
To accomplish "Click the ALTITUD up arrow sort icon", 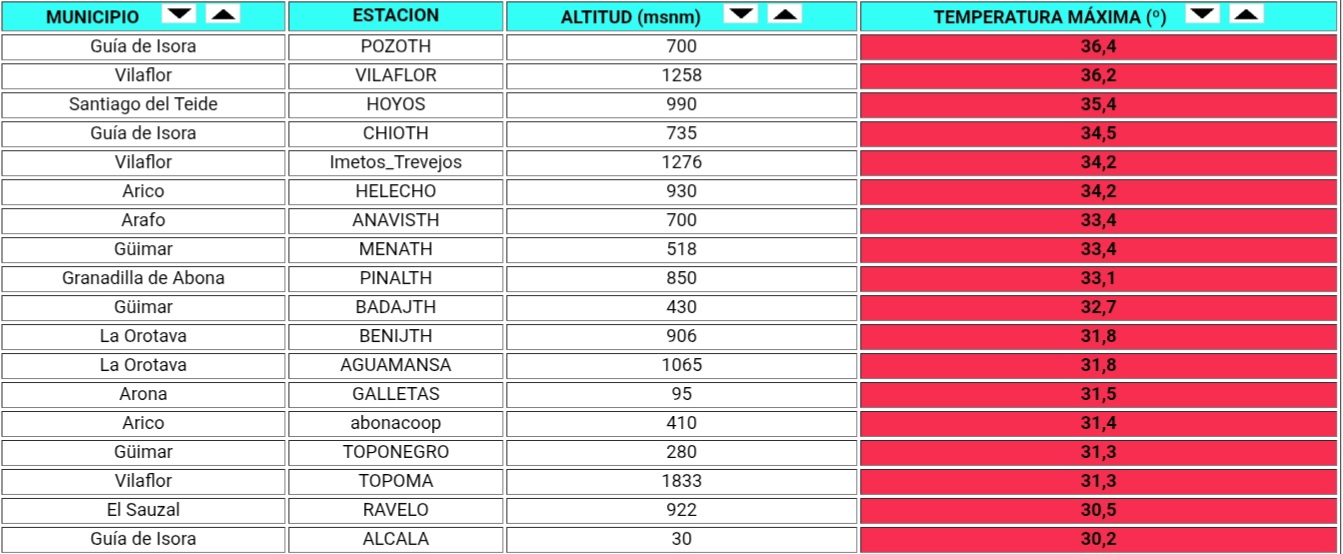I will pos(785,14).
